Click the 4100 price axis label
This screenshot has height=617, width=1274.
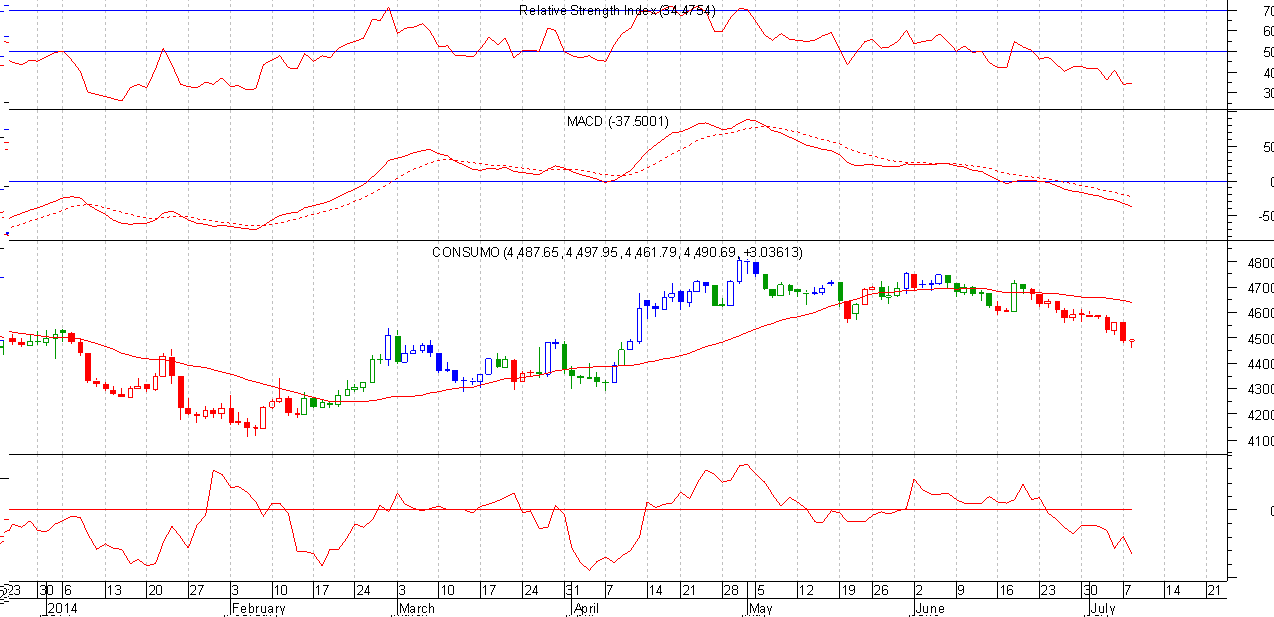1259,441
